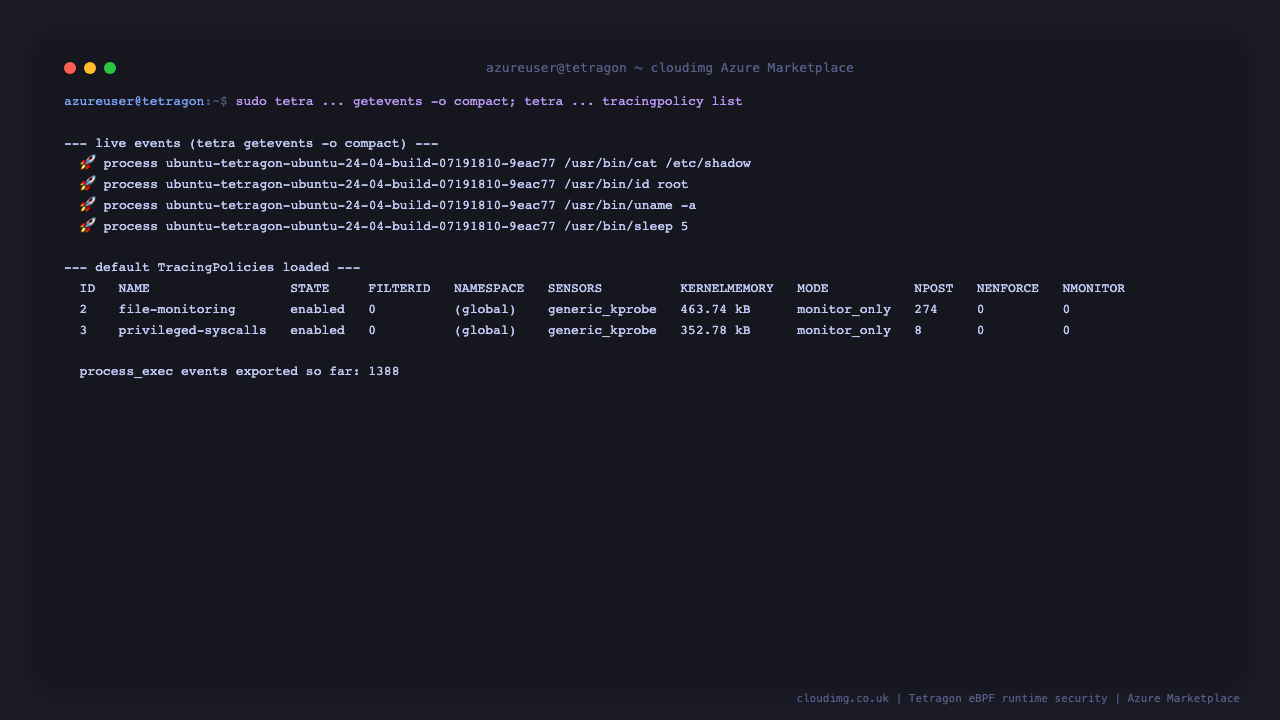Click the NPOST value 8
Image resolution: width=1280 pixels, height=720 pixels.
[918, 330]
